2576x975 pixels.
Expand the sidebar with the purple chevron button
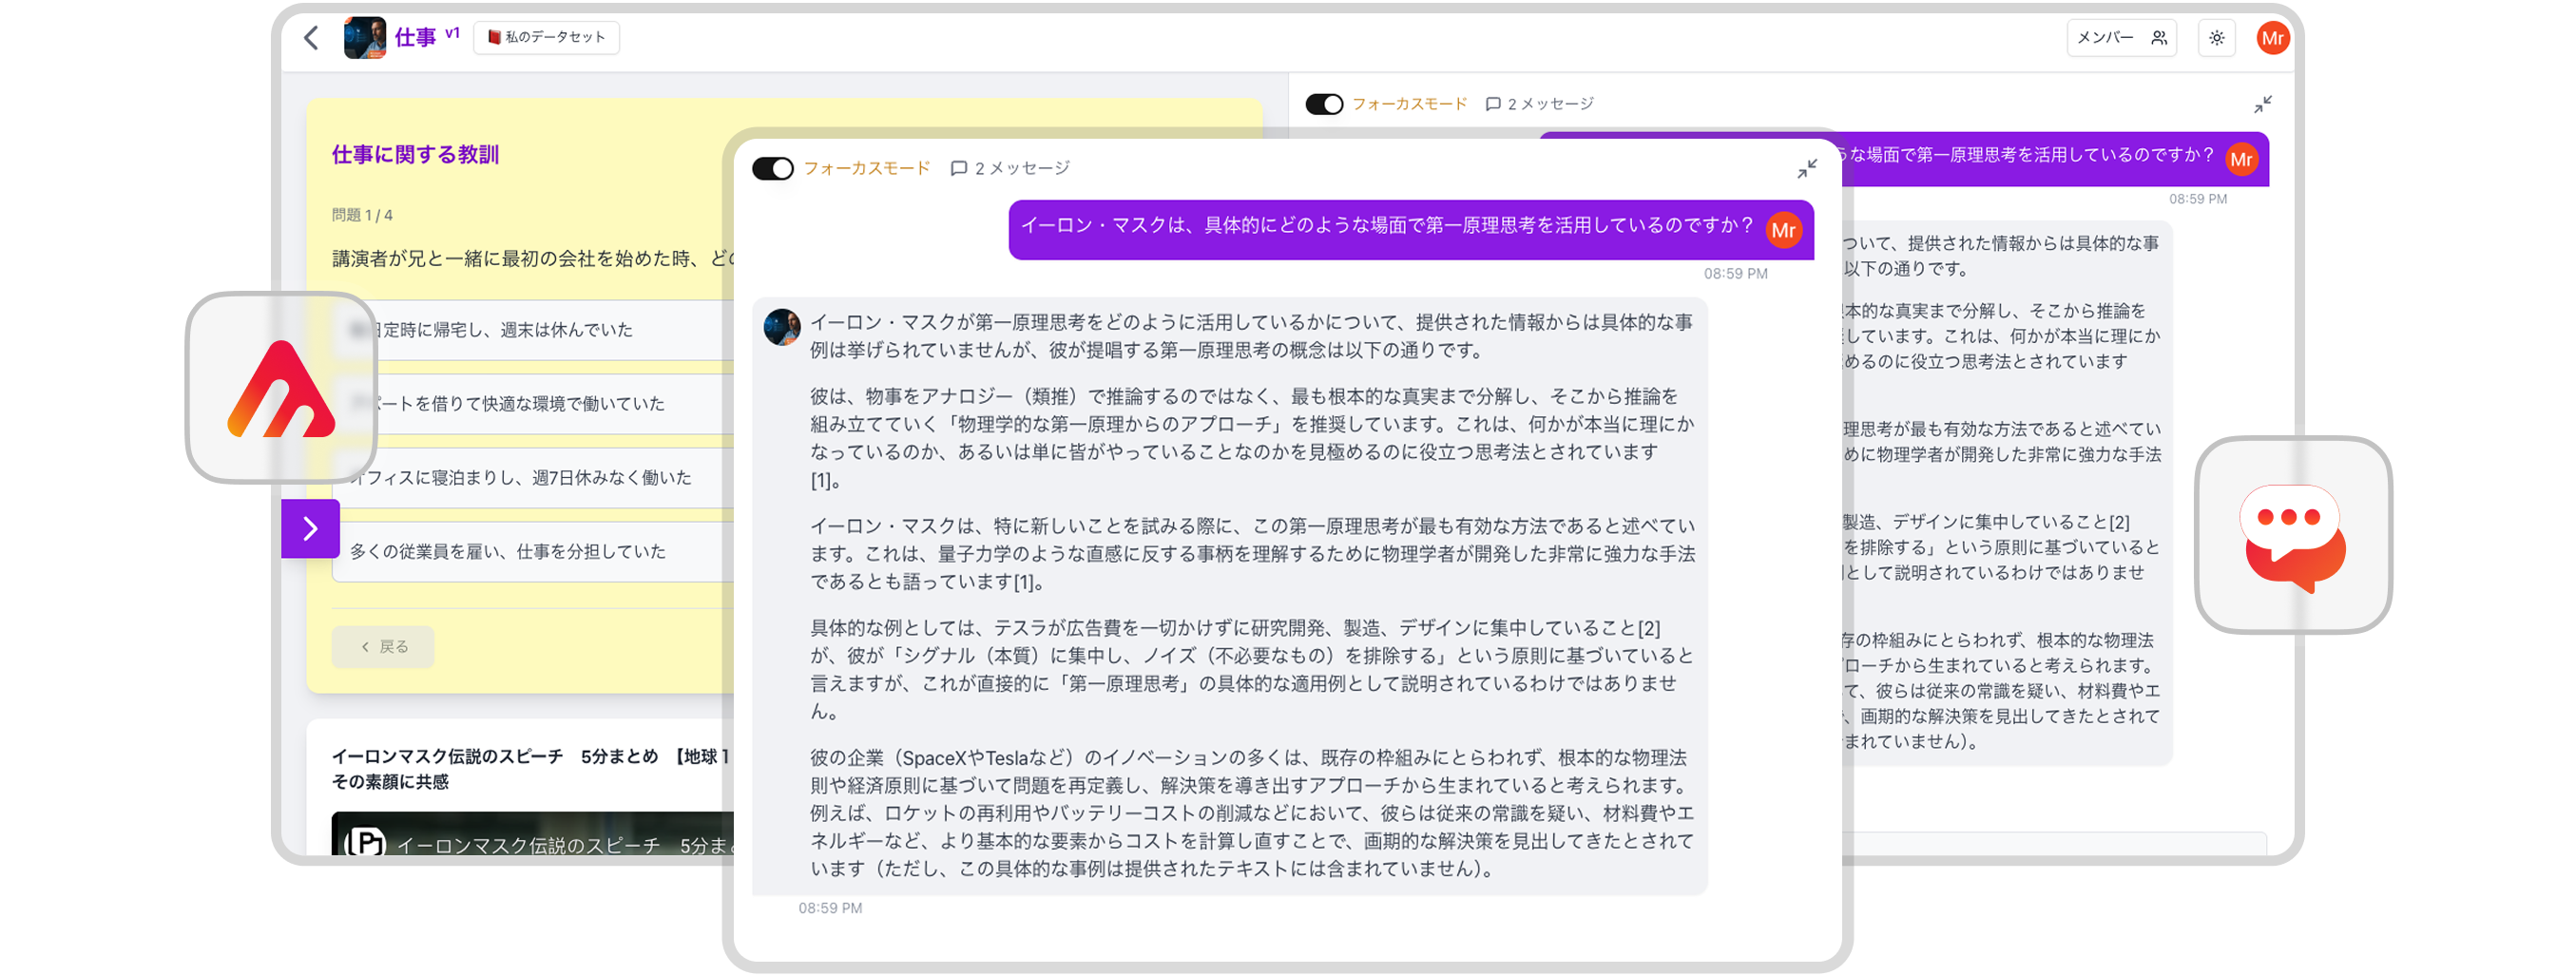click(310, 528)
